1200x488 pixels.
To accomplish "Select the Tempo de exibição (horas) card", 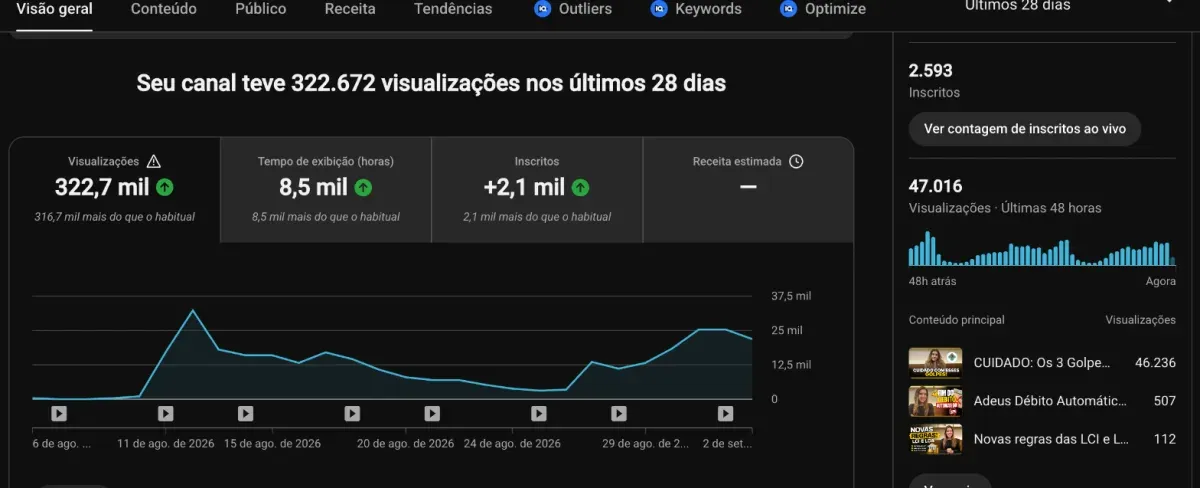I will (x=326, y=190).
